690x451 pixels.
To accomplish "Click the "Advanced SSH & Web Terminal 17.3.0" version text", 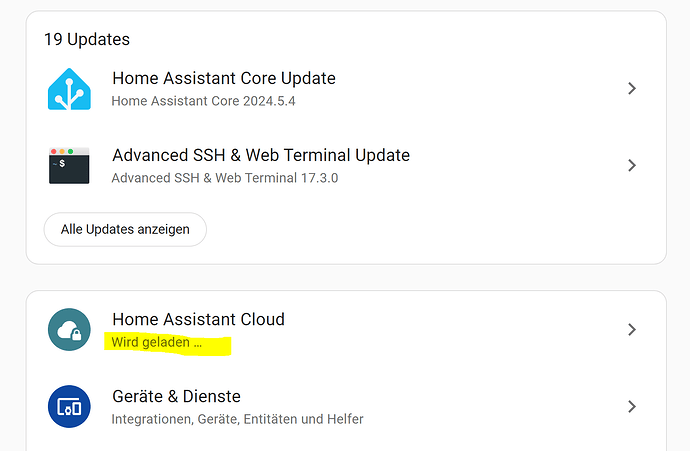I will [x=225, y=178].
